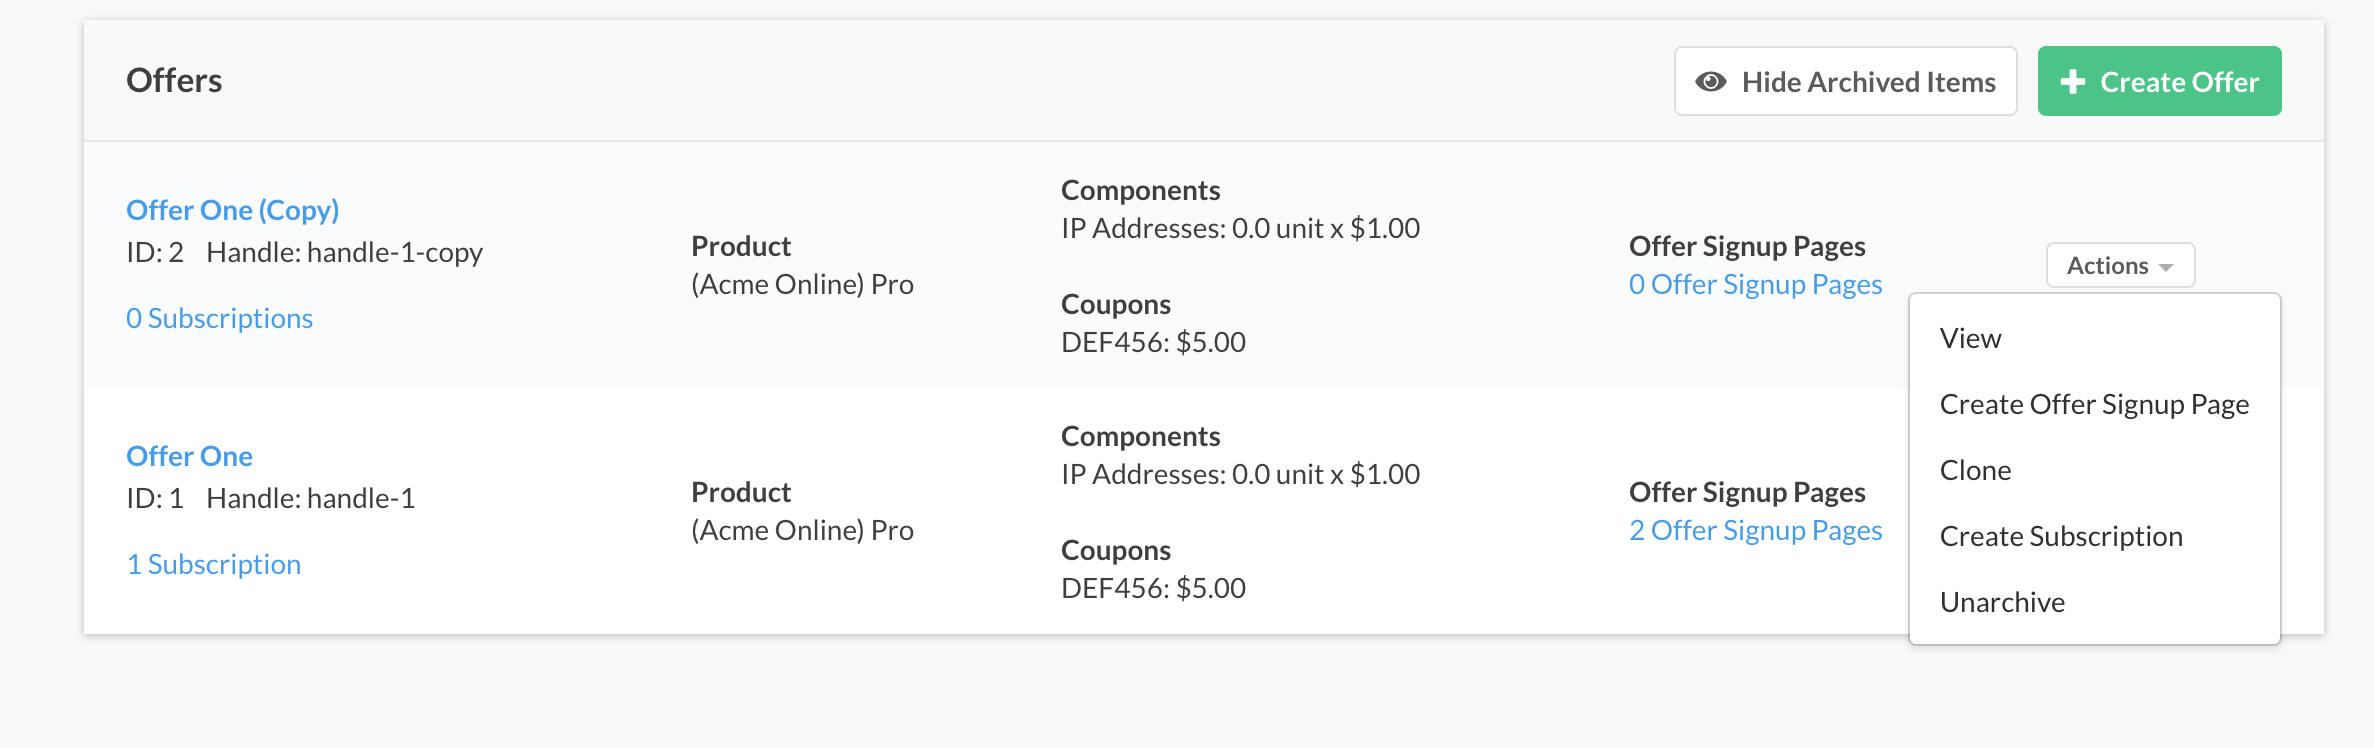
Task: View the 1 Subscription link
Action: pos(213,565)
